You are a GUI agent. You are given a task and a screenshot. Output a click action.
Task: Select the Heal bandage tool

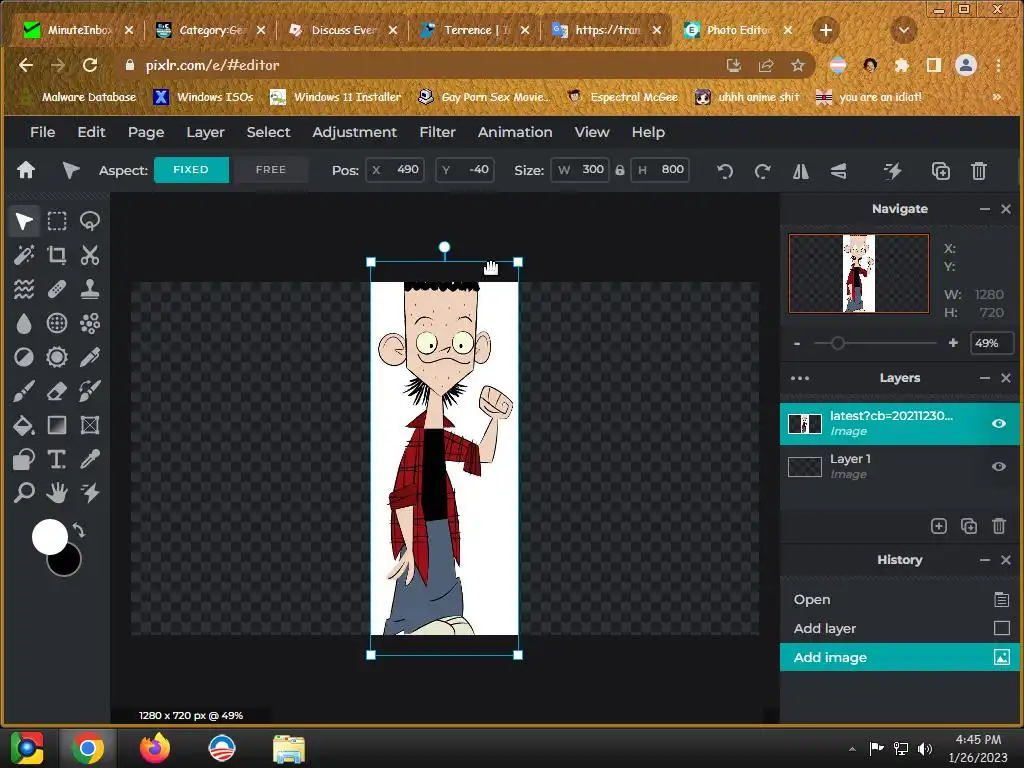click(57, 289)
